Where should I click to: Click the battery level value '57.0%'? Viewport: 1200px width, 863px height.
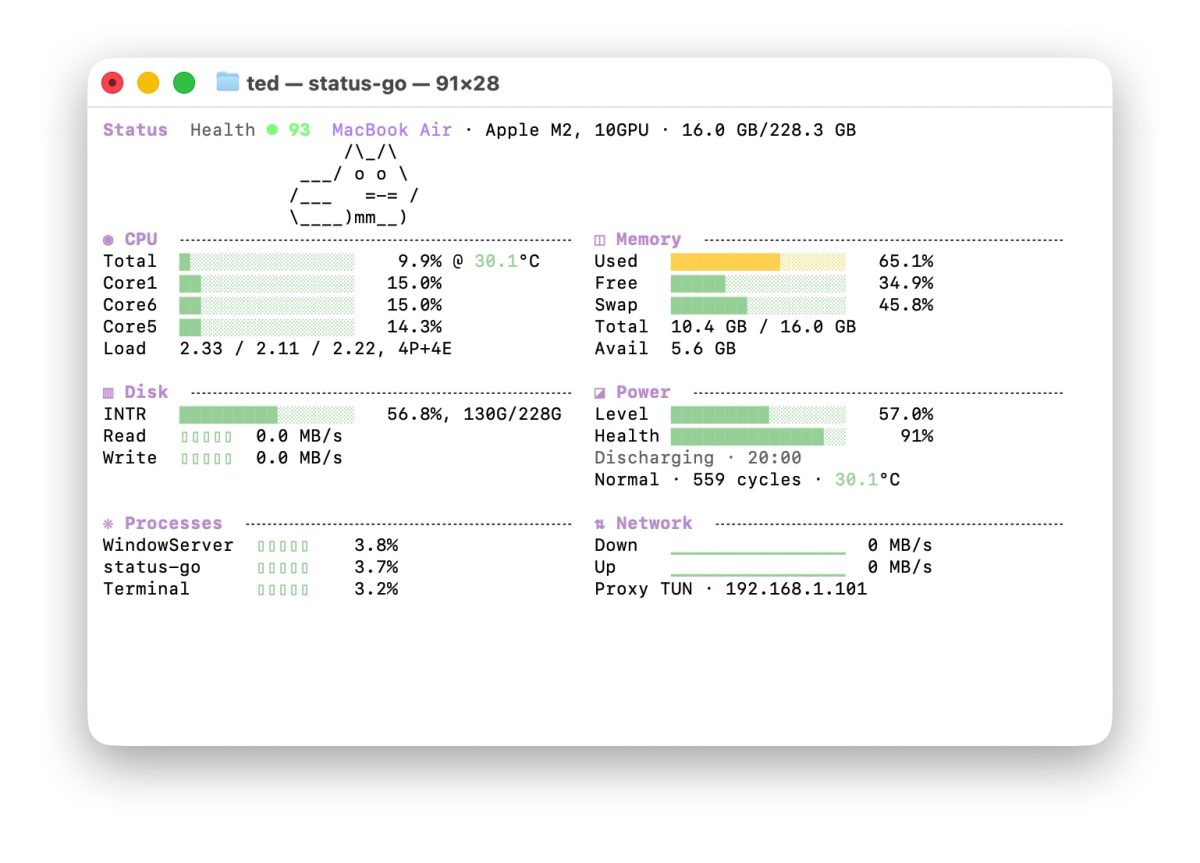pos(906,414)
